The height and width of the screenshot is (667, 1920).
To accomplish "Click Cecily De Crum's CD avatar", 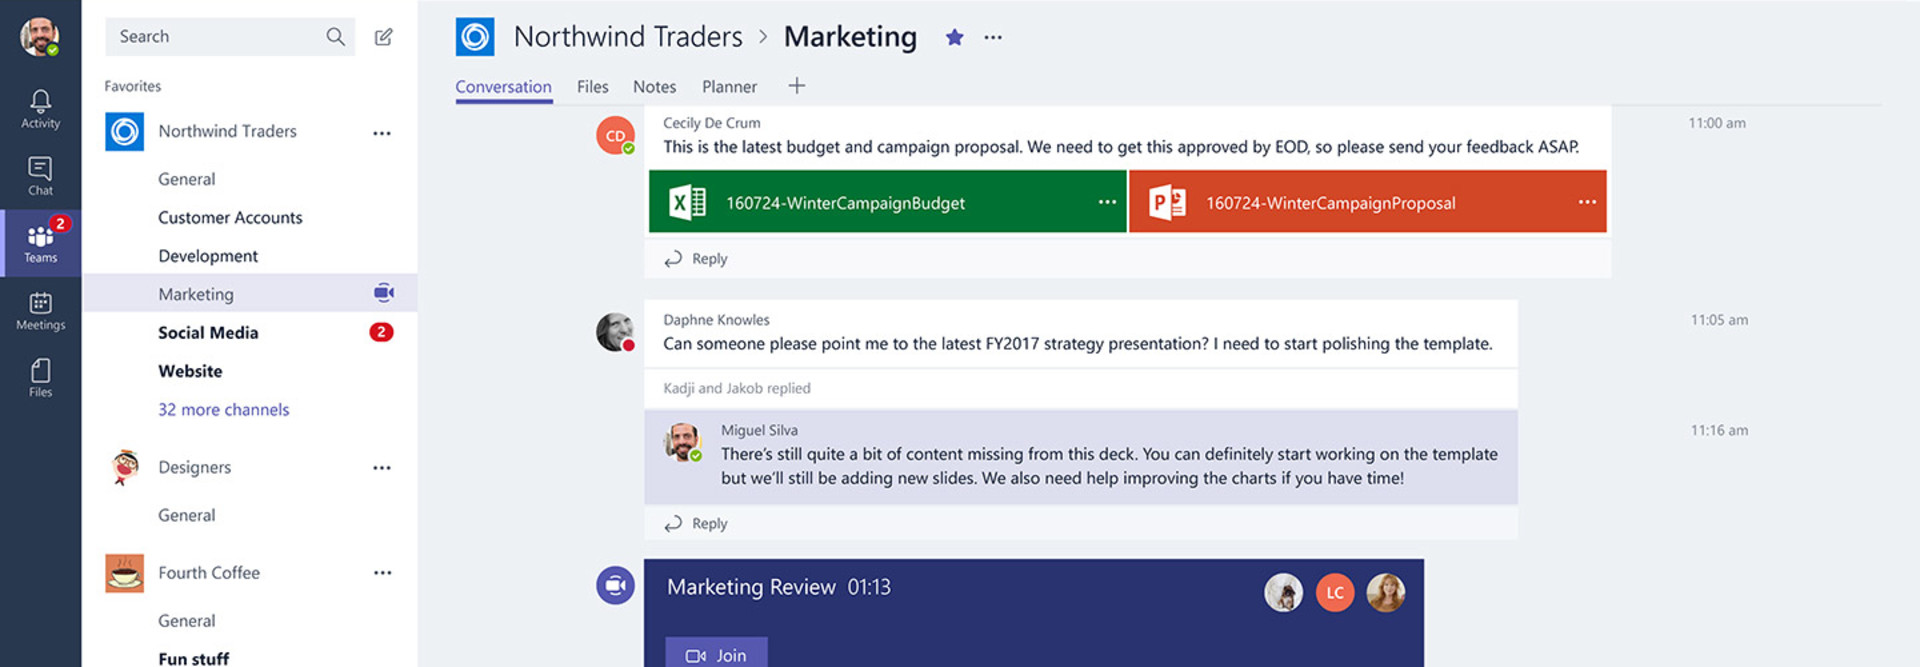I will 616,136.
